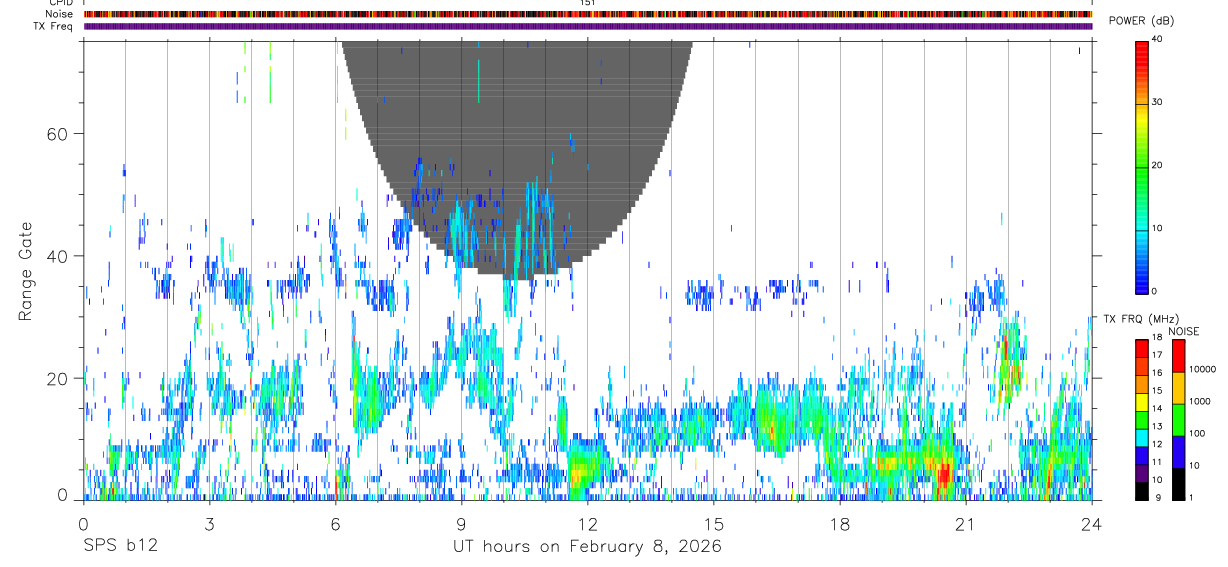This screenshot has height=567, width=1228.
Task: Pick the cyan 12 MHz block in TX FRQ bar
Action: (1142, 438)
